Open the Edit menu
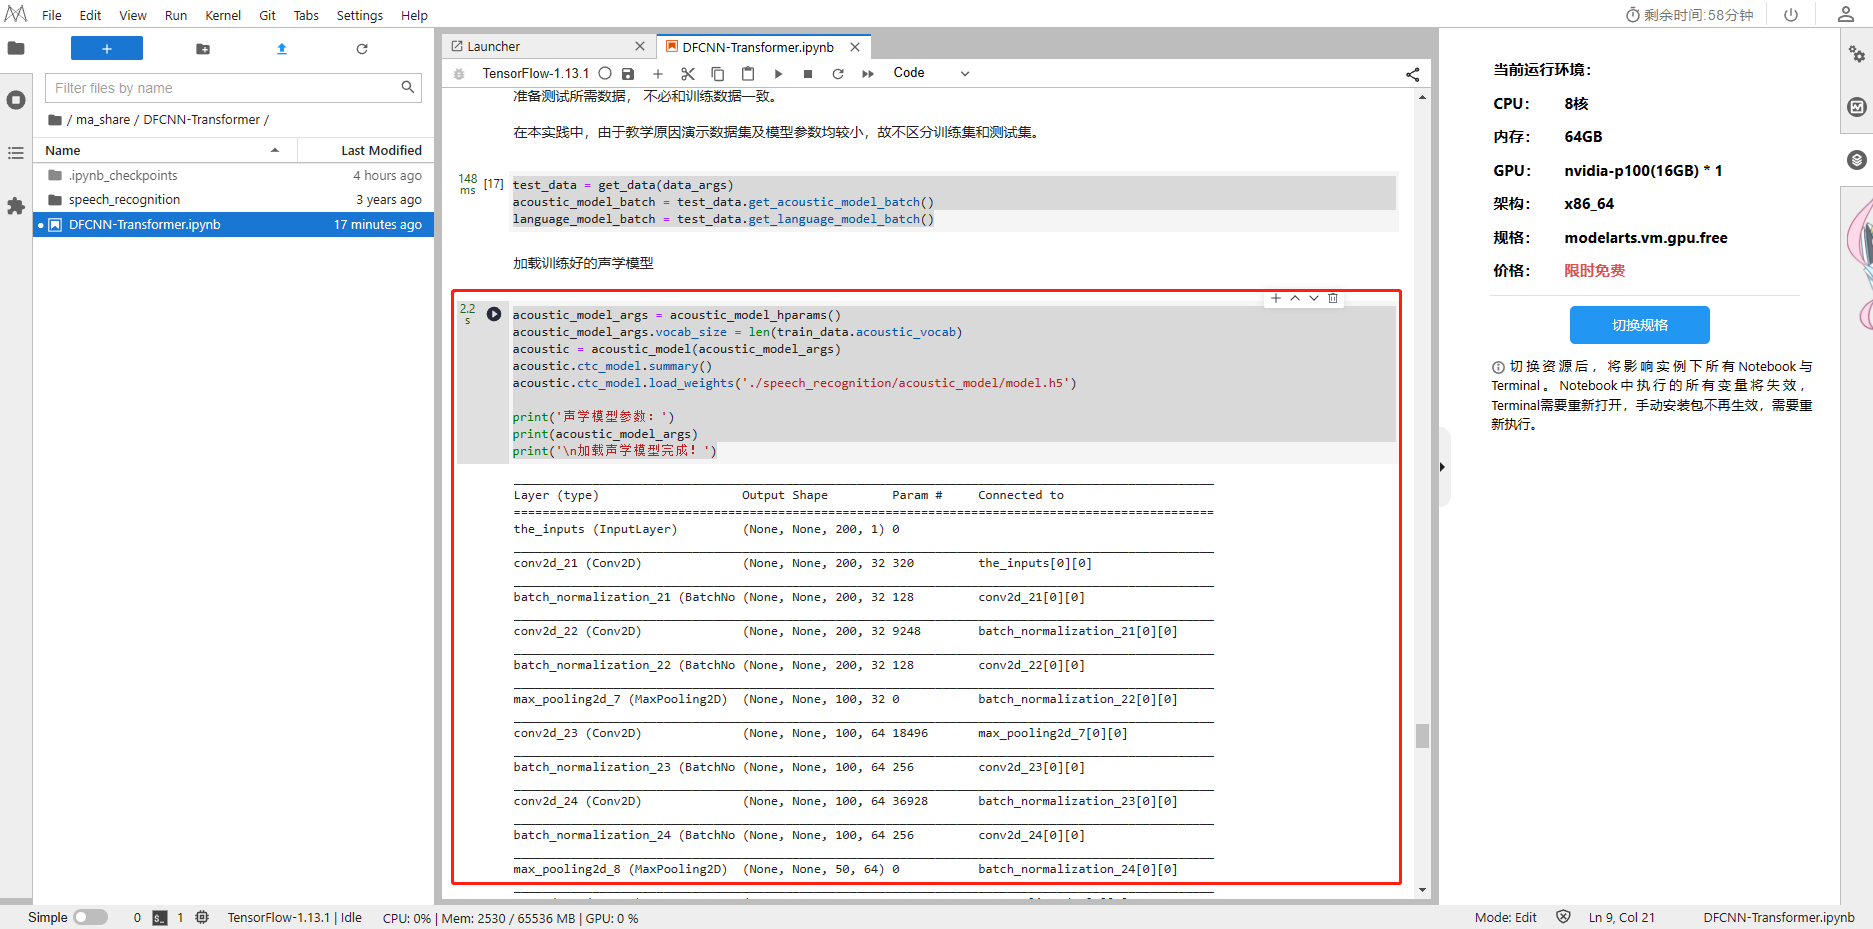Image resolution: width=1873 pixels, height=929 pixels. pyautogui.click(x=90, y=15)
